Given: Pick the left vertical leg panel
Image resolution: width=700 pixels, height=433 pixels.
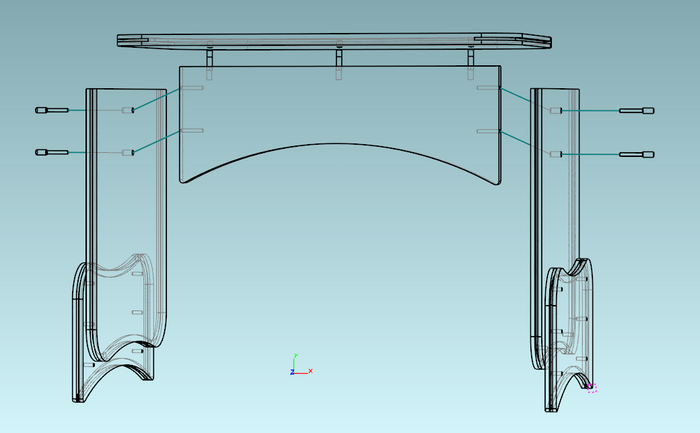Looking at the screenshot, I should click(126, 223).
